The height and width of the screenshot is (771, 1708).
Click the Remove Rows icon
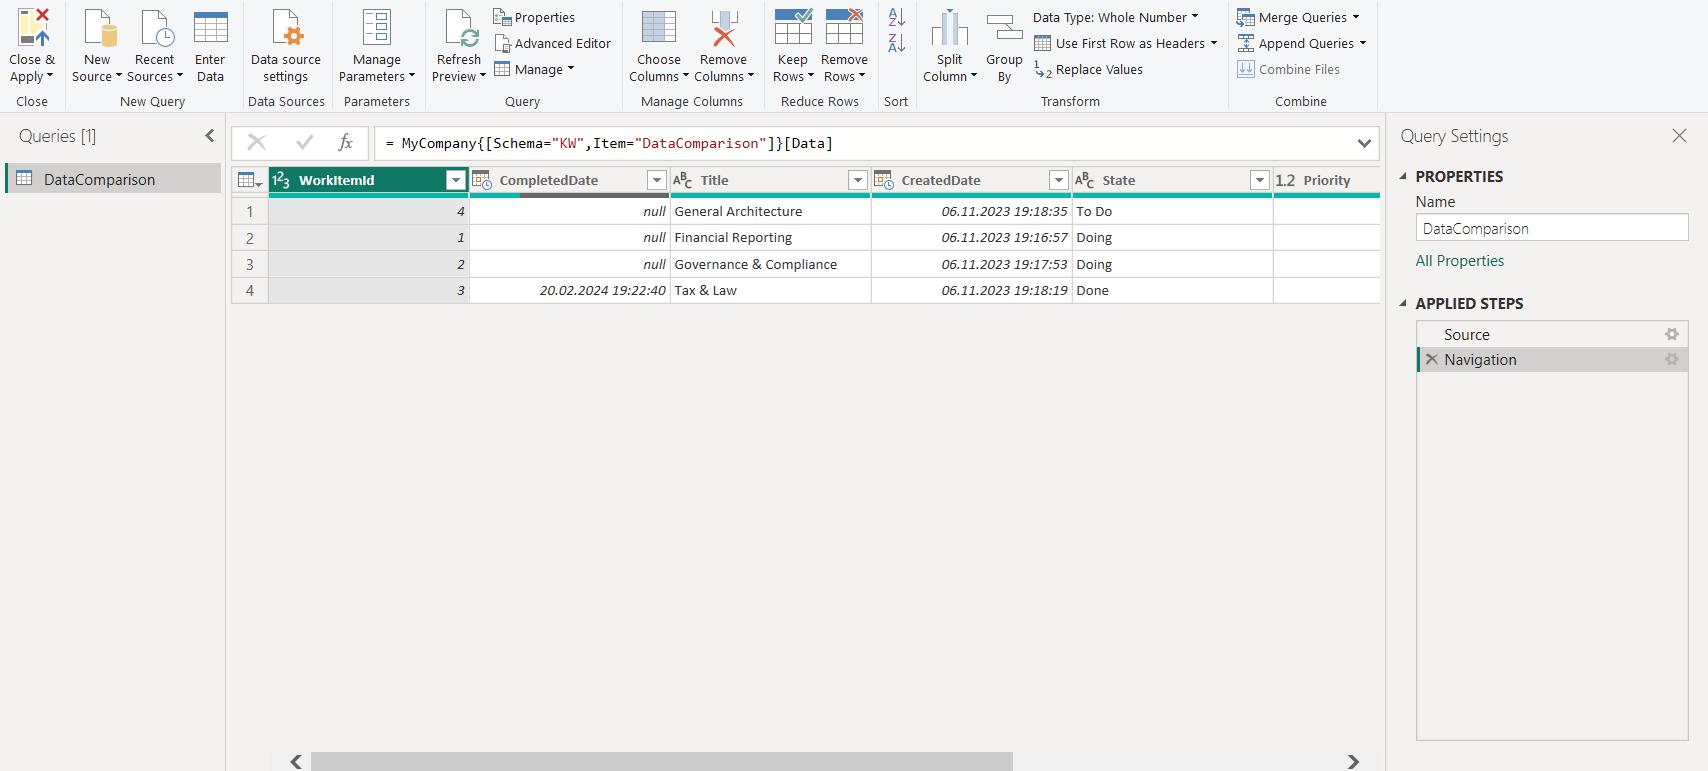pos(844,27)
